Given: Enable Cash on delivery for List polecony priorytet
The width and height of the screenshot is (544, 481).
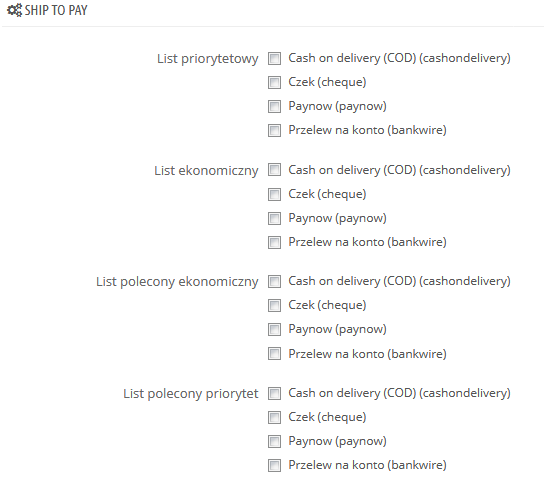Looking at the screenshot, I should 274,394.
